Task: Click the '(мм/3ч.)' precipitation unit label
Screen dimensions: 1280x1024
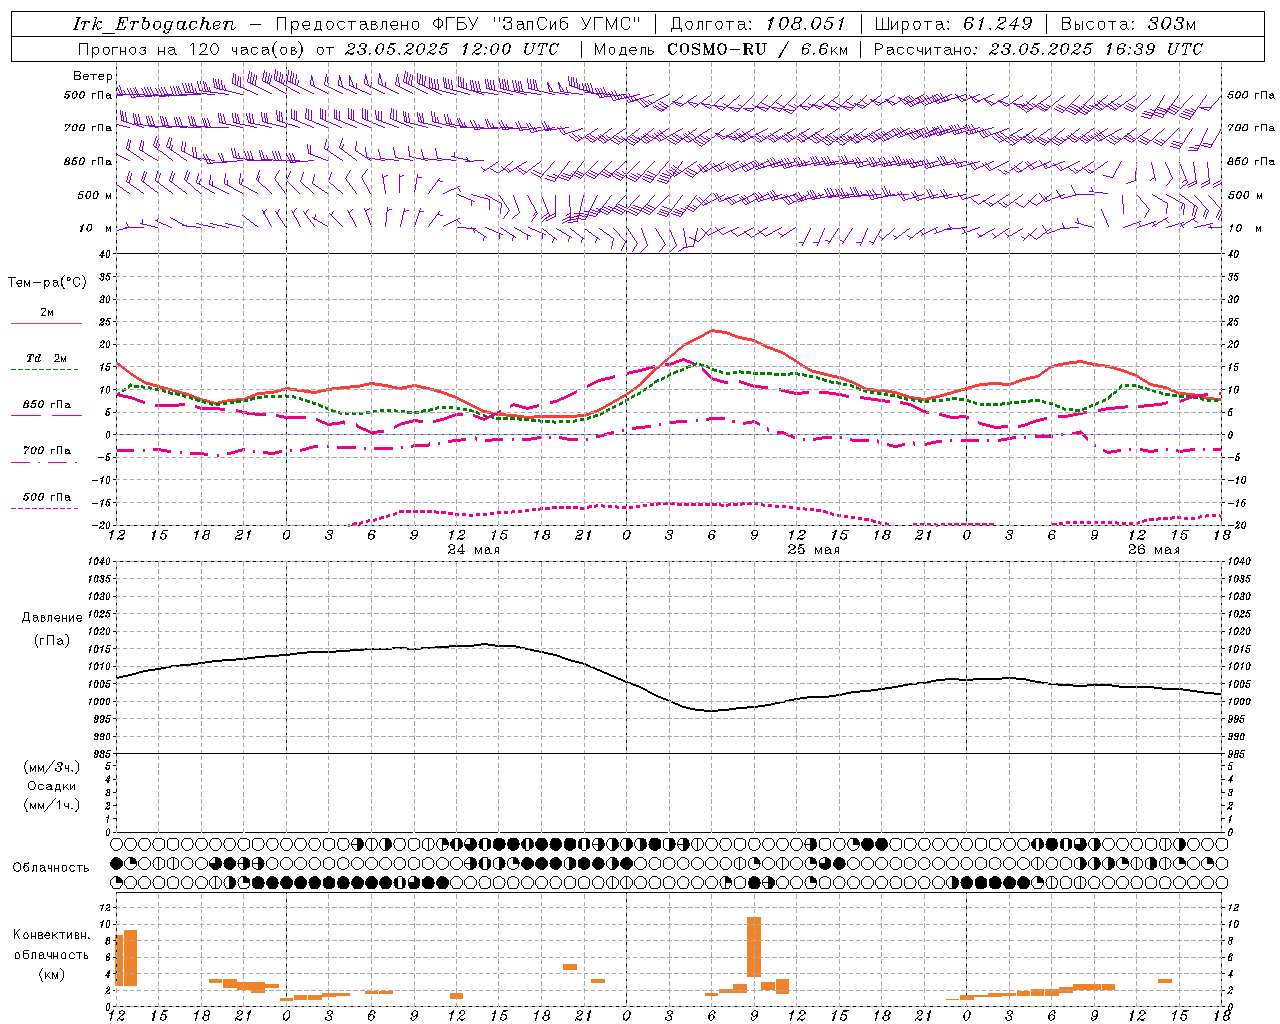Action: tap(52, 767)
